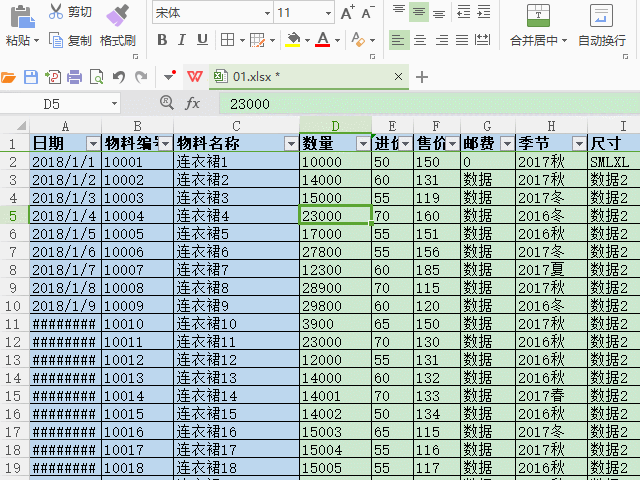This screenshot has width=640, height=480.
Task: Justify text alignment icon
Action: point(462,40)
